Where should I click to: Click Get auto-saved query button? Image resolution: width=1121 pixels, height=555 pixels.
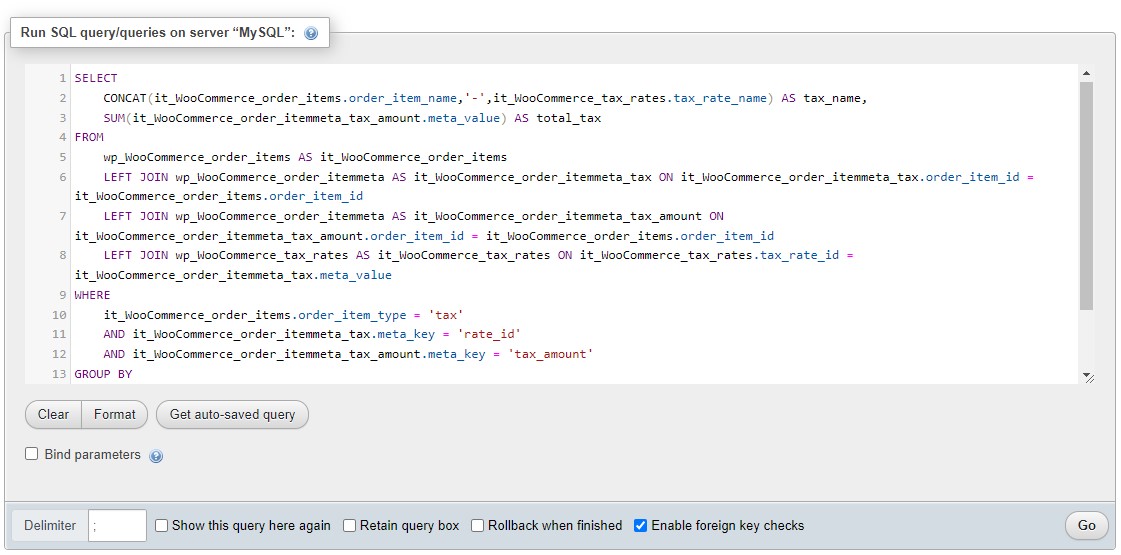pos(232,415)
